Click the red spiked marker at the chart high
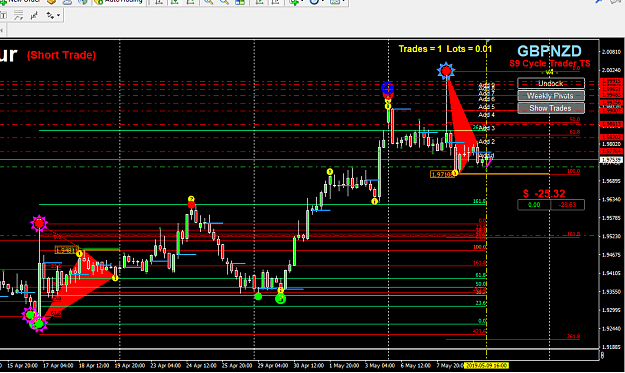The image size is (625, 373). pos(446,71)
